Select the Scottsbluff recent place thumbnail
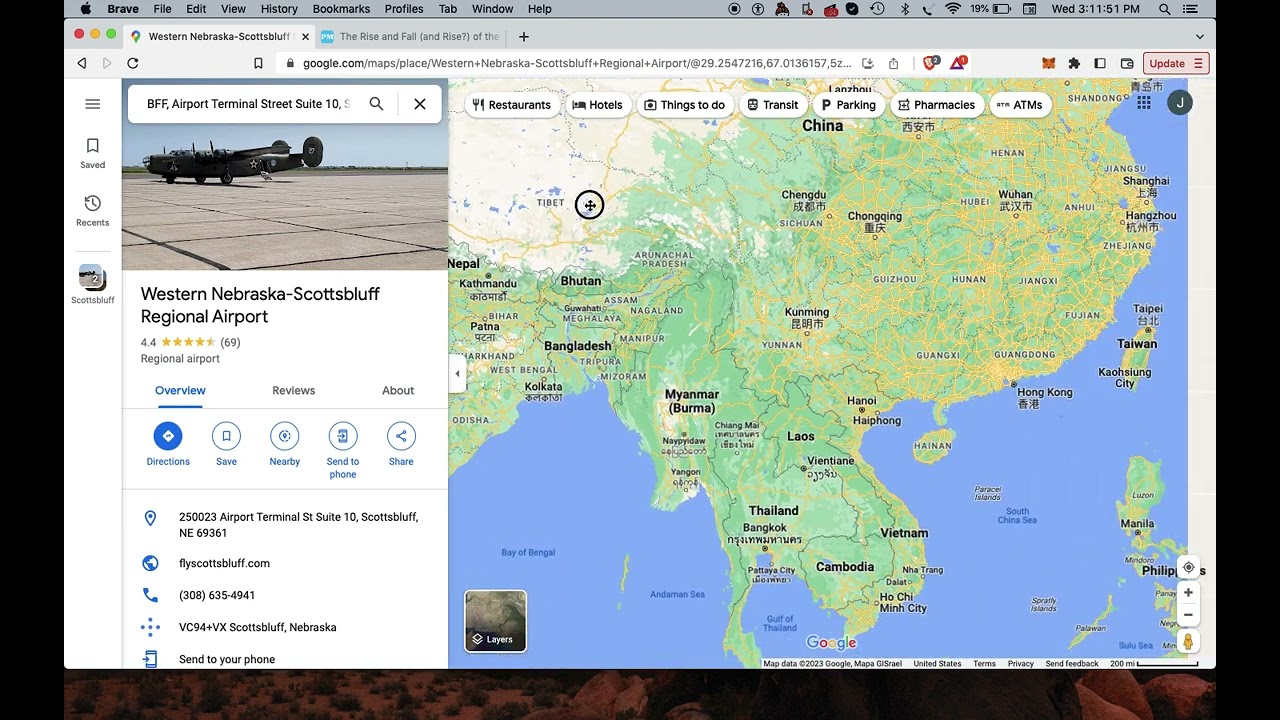This screenshot has width=1280, height=720. pyautogui.click(x=92, y=284)
